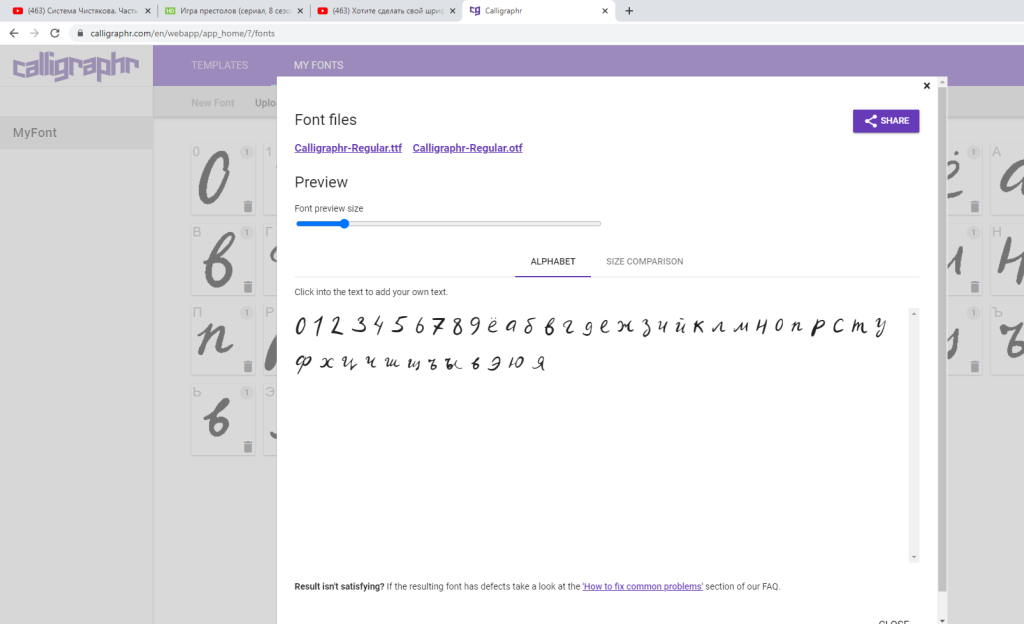Go forward with browser forward arrow
This screenshot has height=624, width=1024.
click(x=35, y=33)
